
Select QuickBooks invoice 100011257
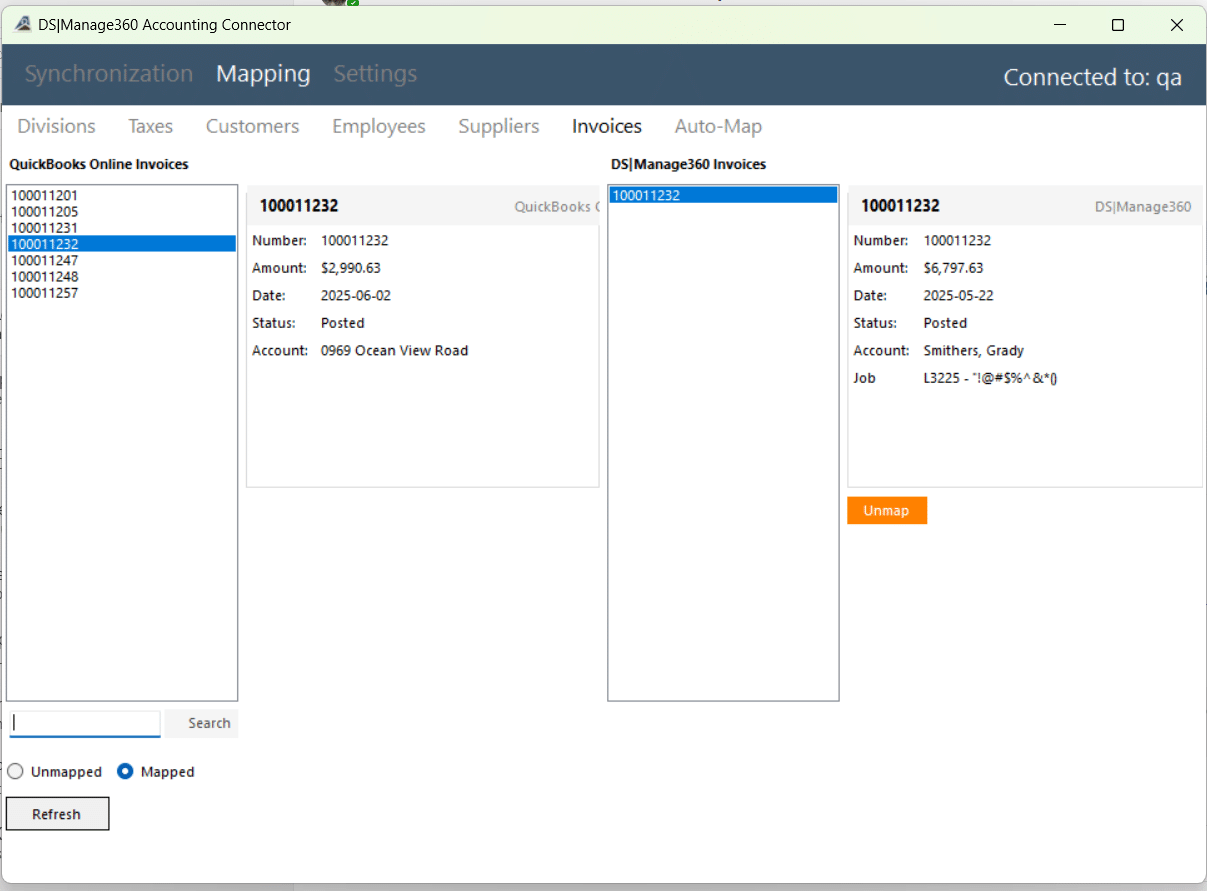45,293
